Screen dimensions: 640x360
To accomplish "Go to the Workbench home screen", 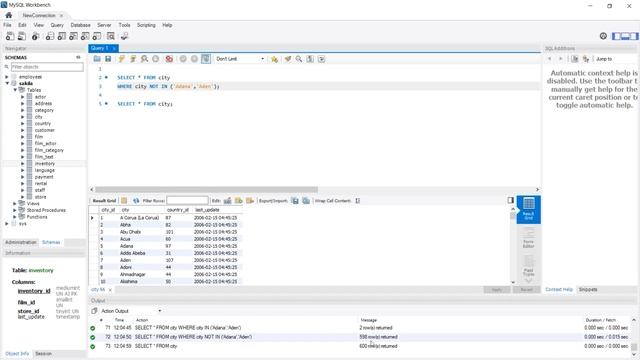I will tap(9, 15).
